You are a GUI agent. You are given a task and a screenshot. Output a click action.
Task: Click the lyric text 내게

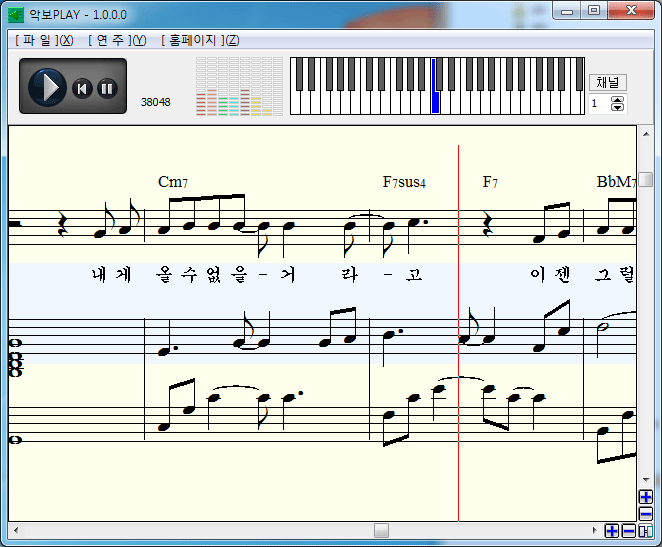pyautogui.click(x=112, y=275)
